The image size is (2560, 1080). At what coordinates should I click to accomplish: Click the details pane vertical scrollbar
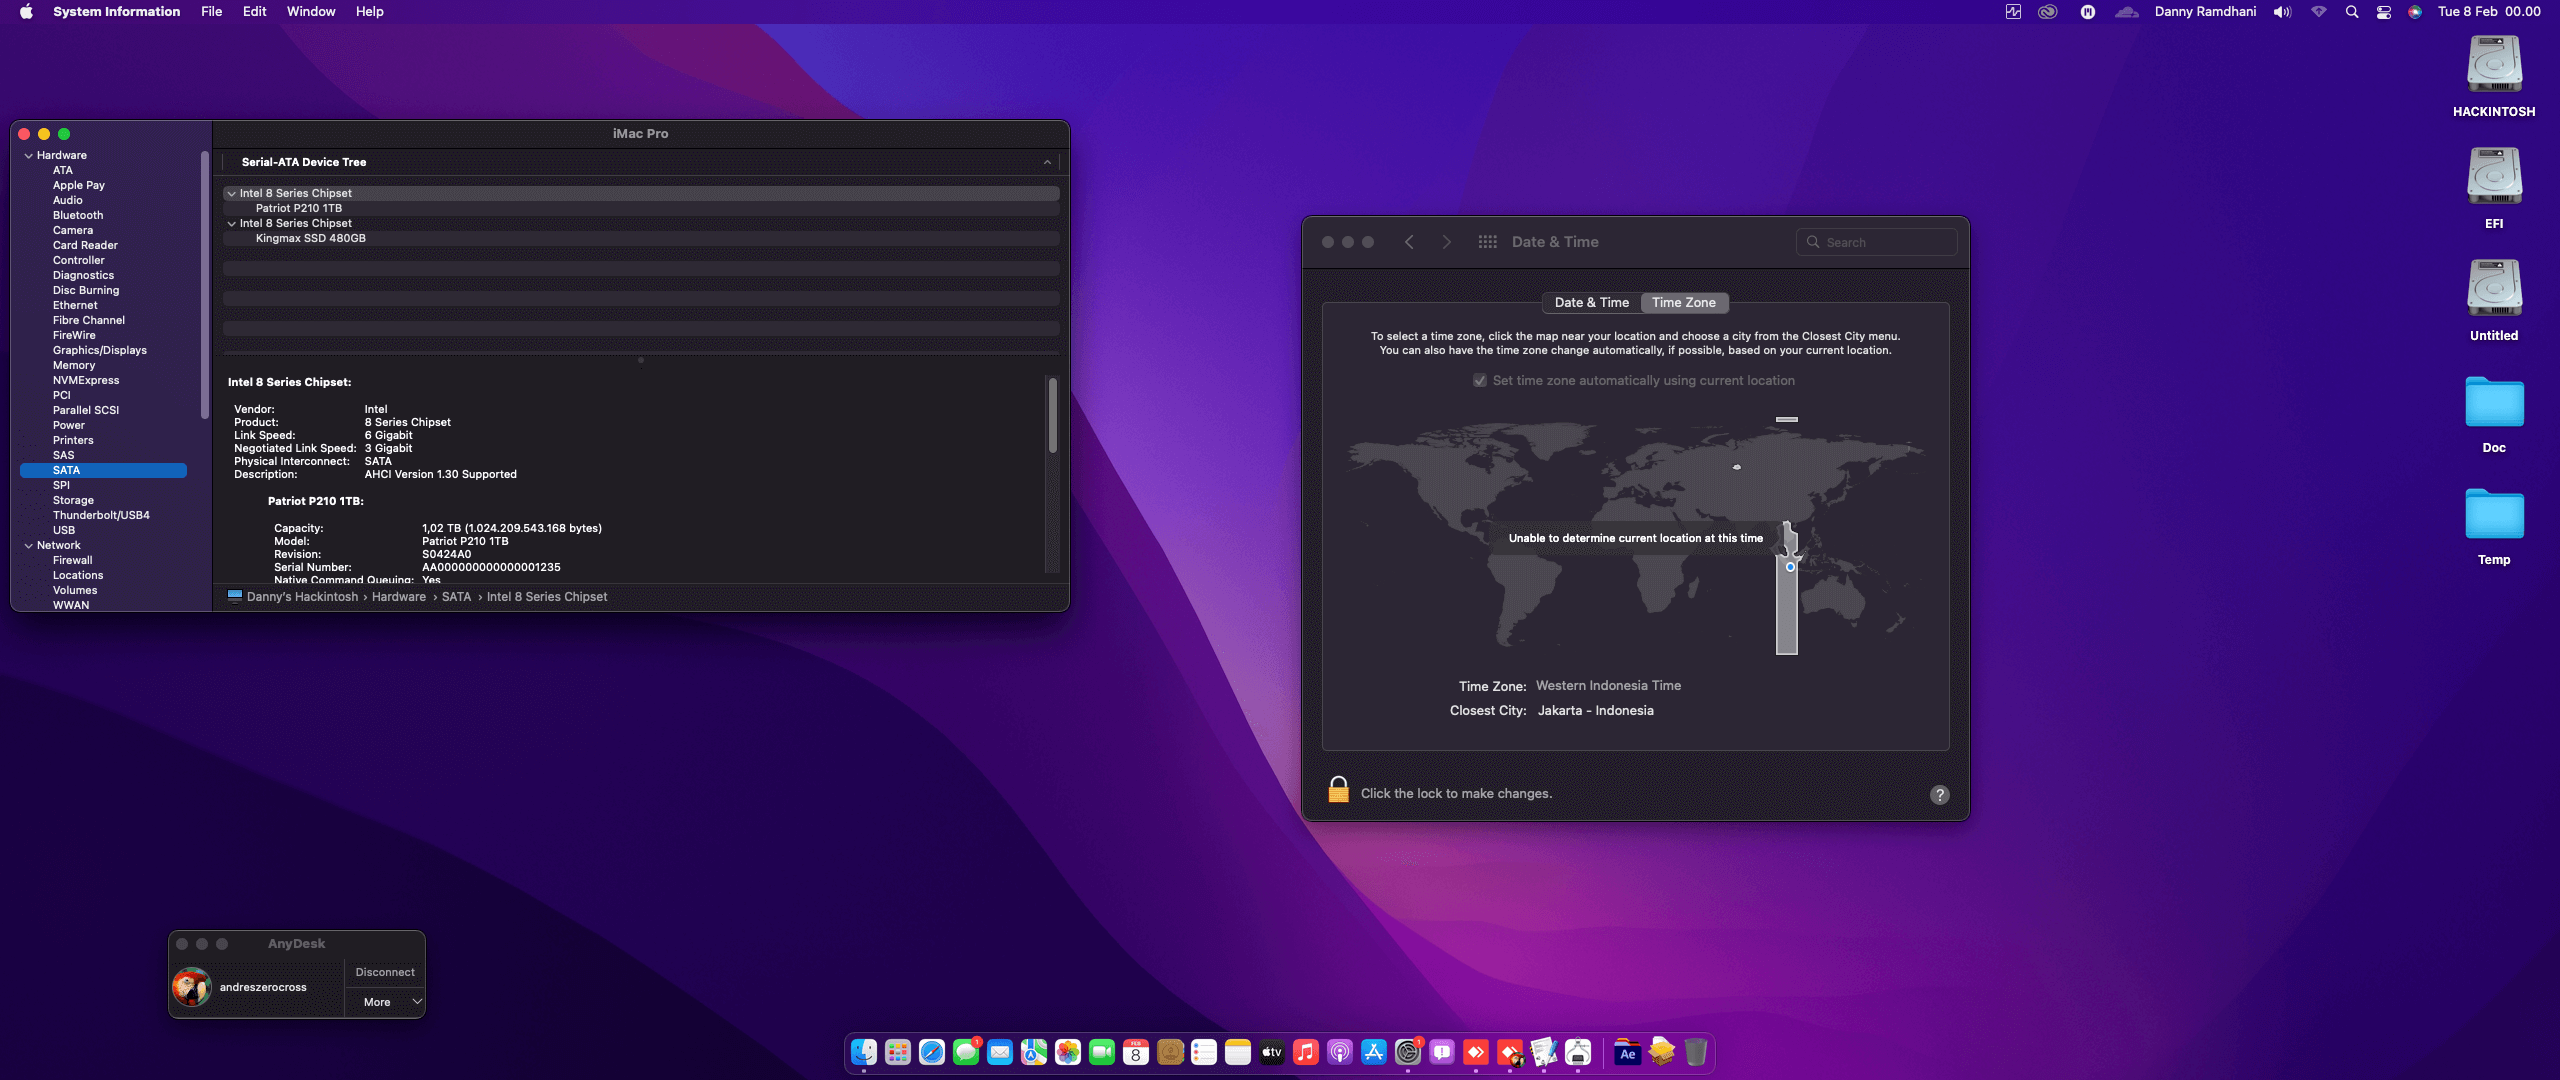1052,416
